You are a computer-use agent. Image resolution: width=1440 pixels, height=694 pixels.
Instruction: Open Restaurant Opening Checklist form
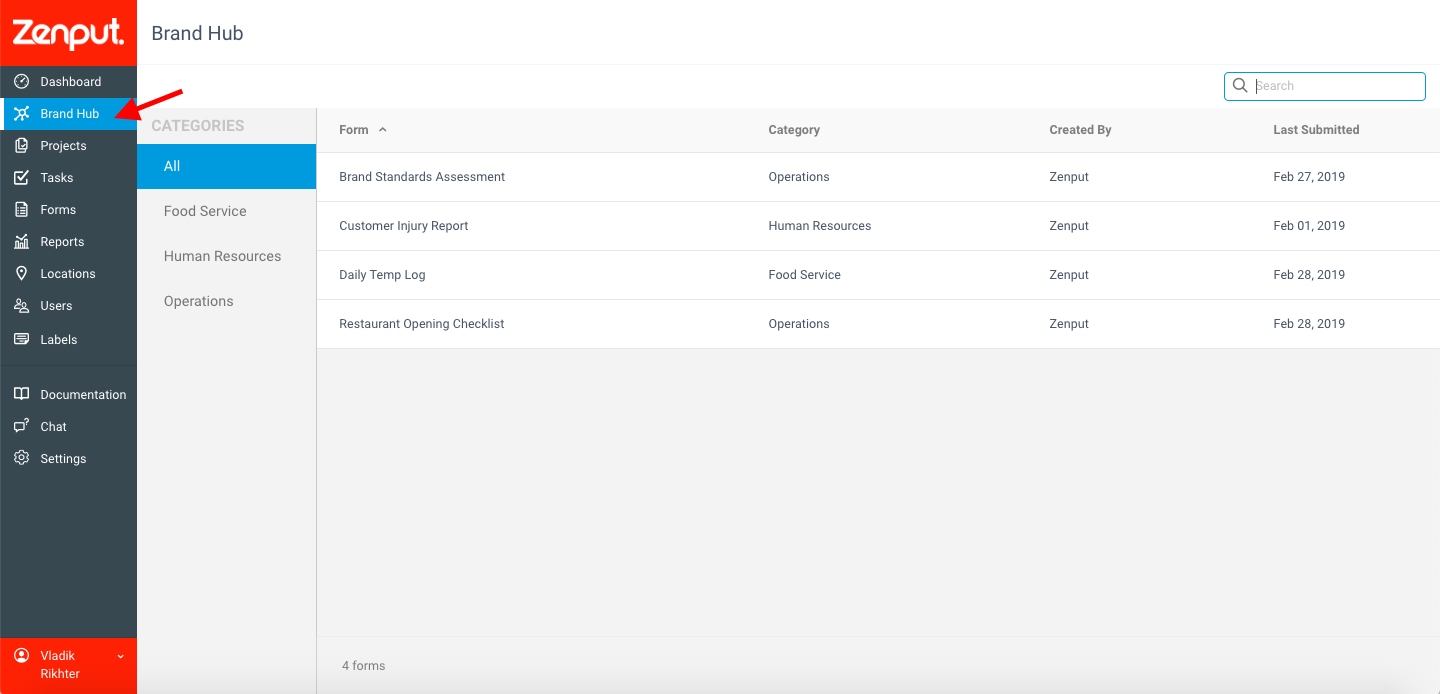point(422,324)
